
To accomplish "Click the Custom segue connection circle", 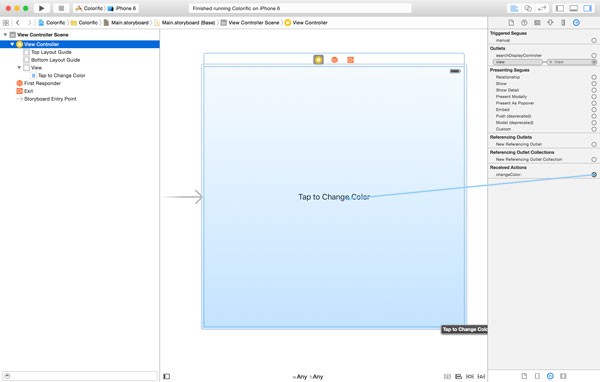I will 594,129.
